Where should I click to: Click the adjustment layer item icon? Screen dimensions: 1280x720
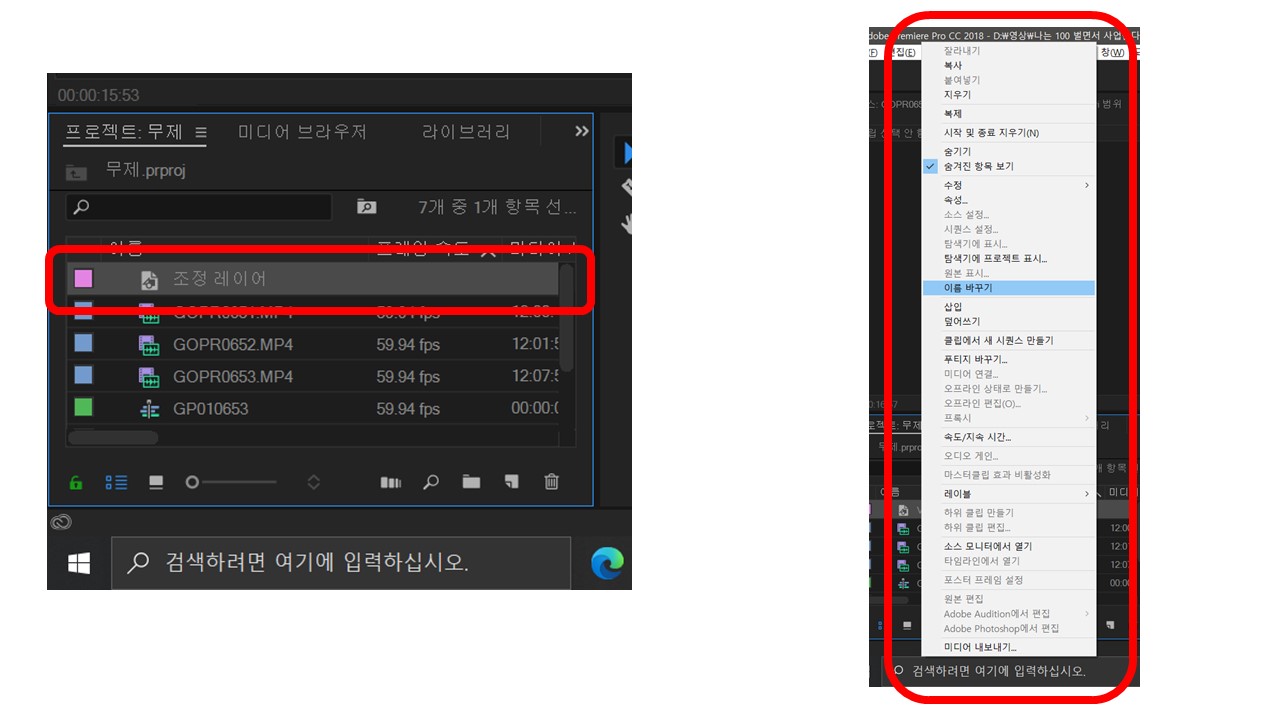[150, 279]
